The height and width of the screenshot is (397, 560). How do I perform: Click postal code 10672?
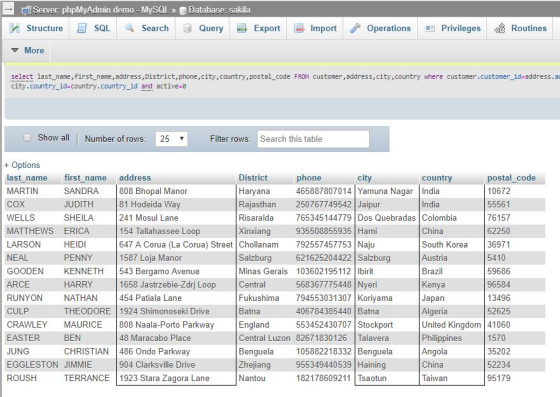(x=499, y=191)
